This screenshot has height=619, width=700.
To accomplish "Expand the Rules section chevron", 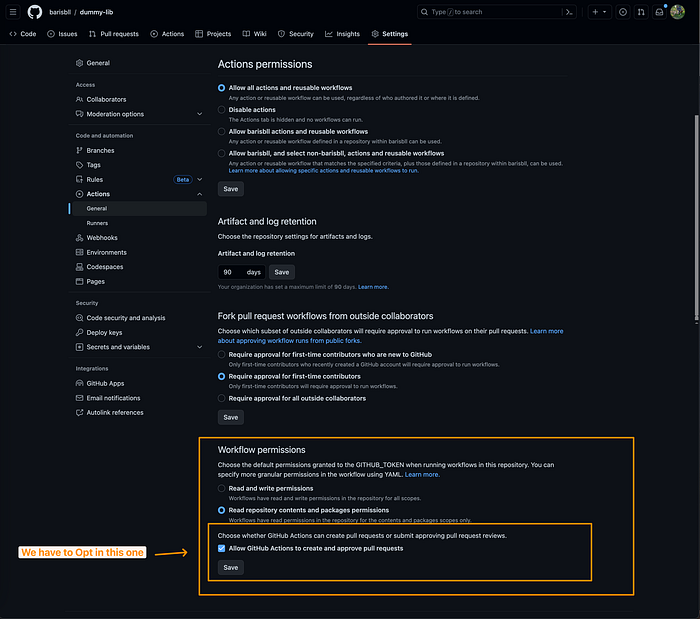I will click(x=200, y=179).
